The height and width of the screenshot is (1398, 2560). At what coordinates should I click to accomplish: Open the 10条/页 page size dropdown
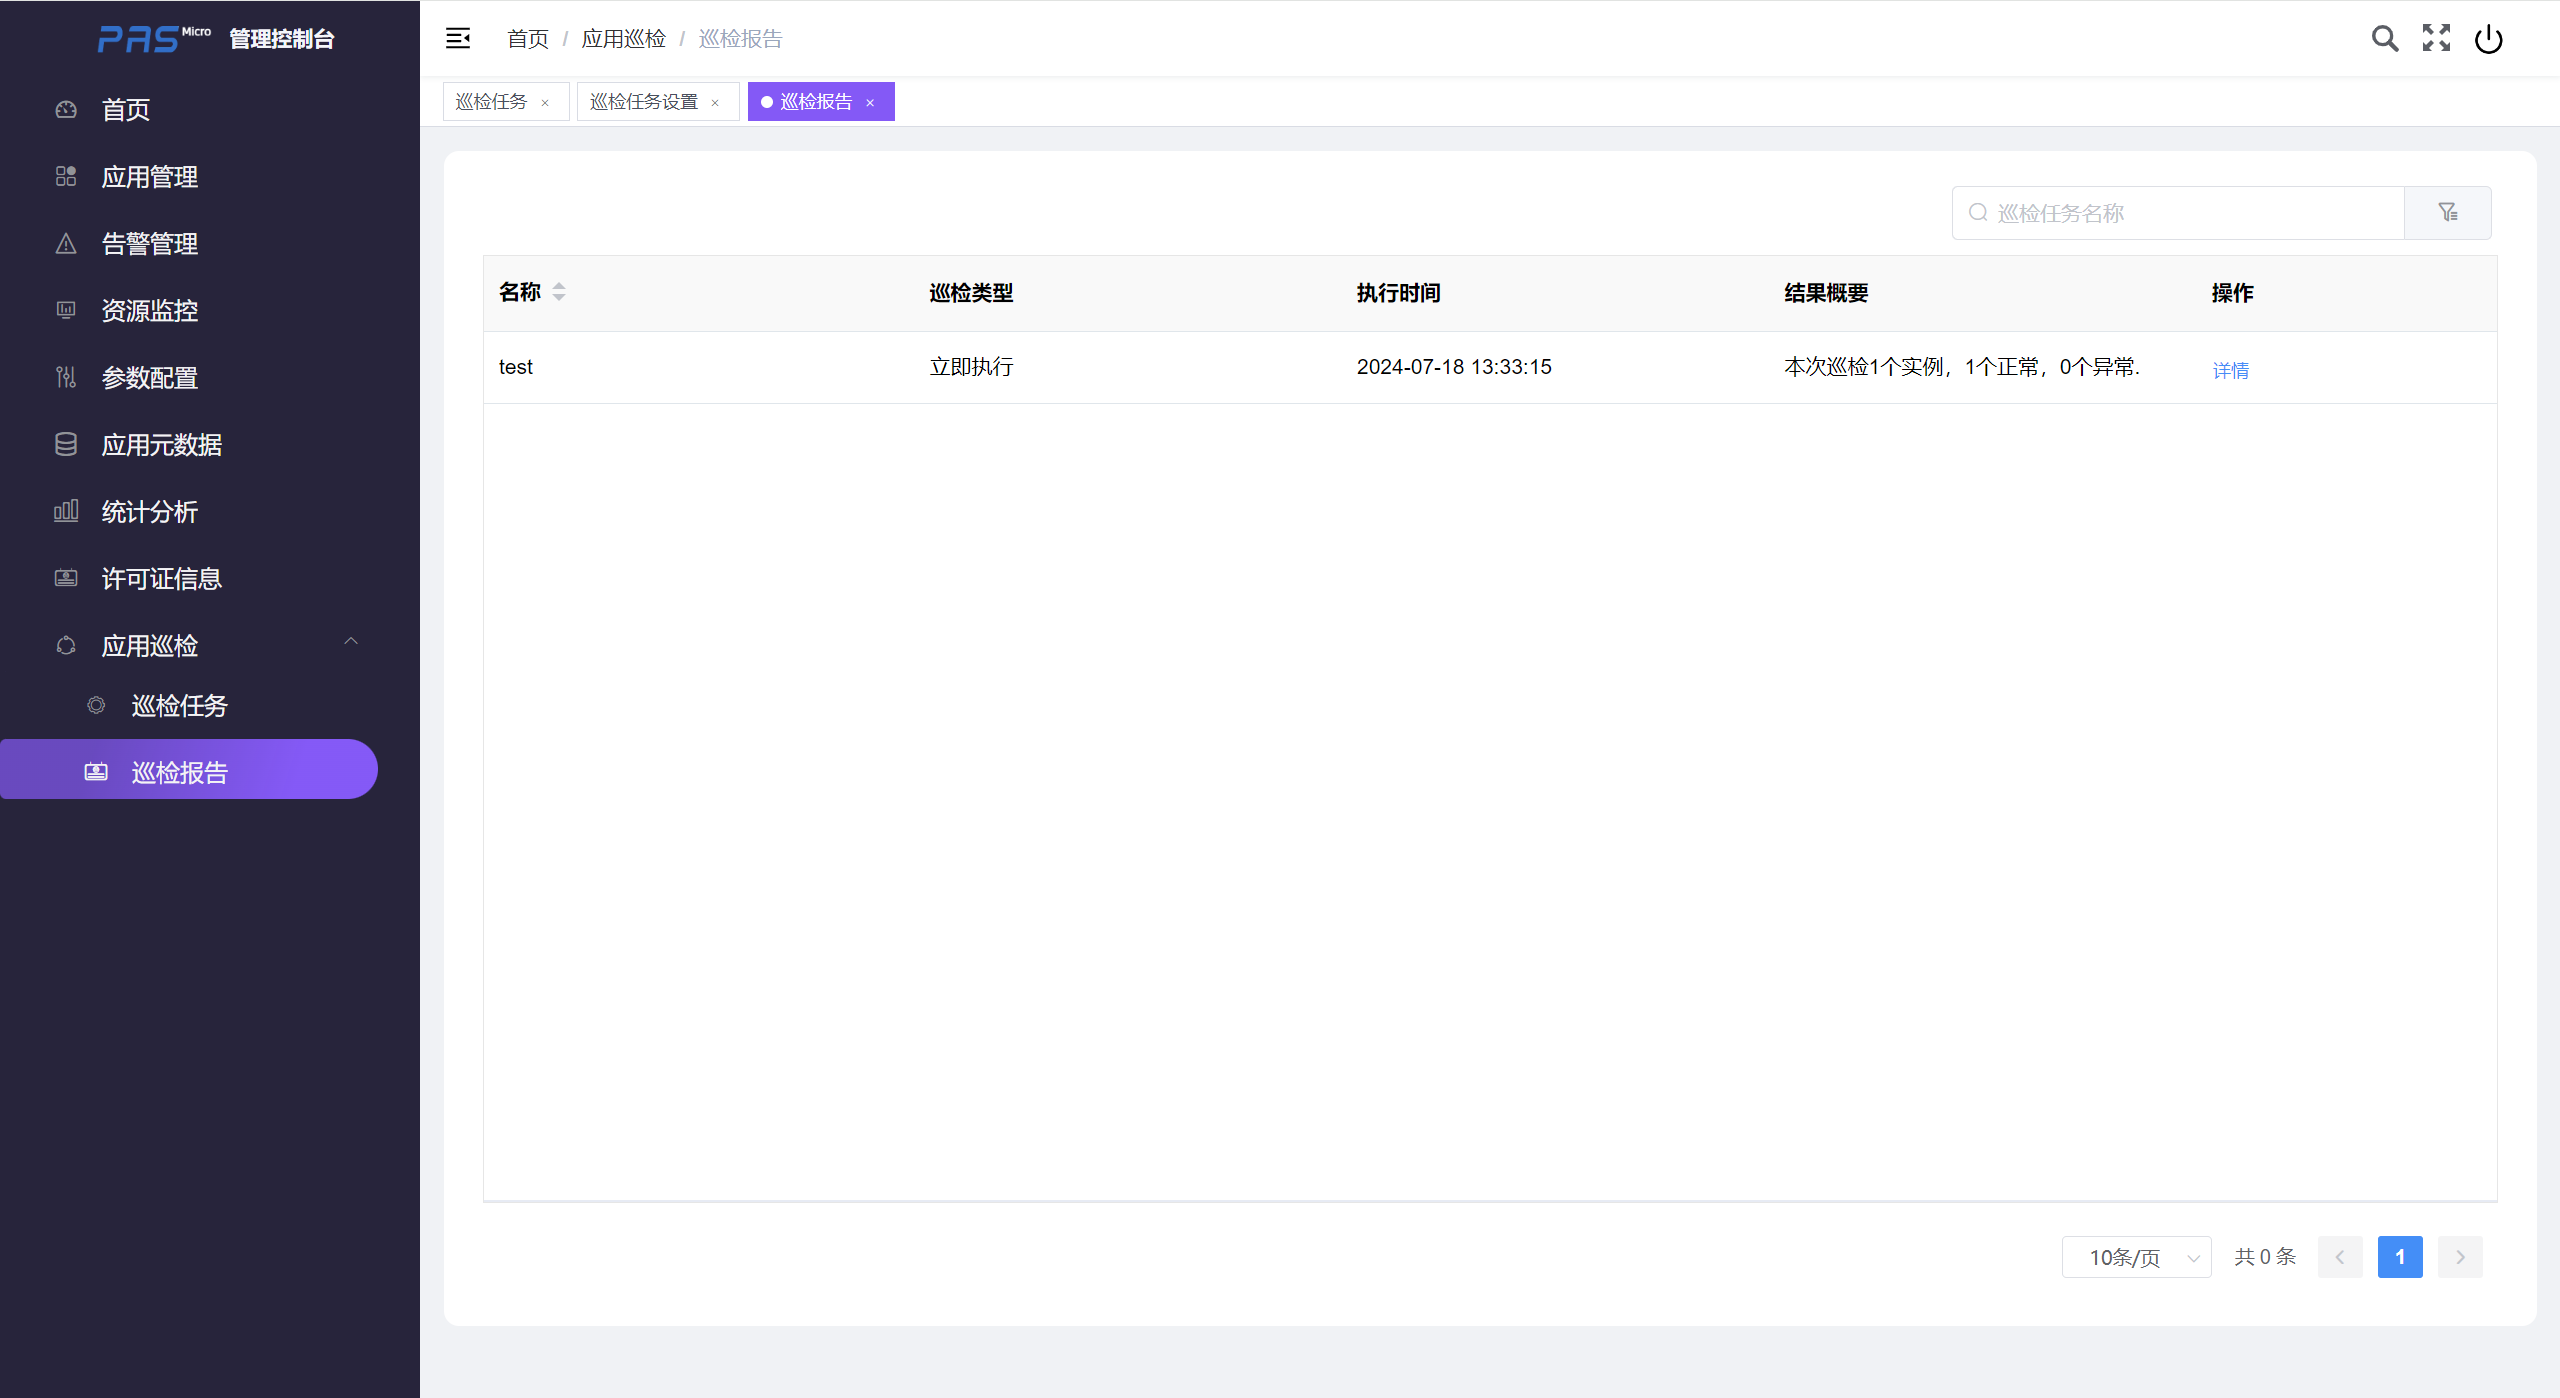coord(2136,1257)
